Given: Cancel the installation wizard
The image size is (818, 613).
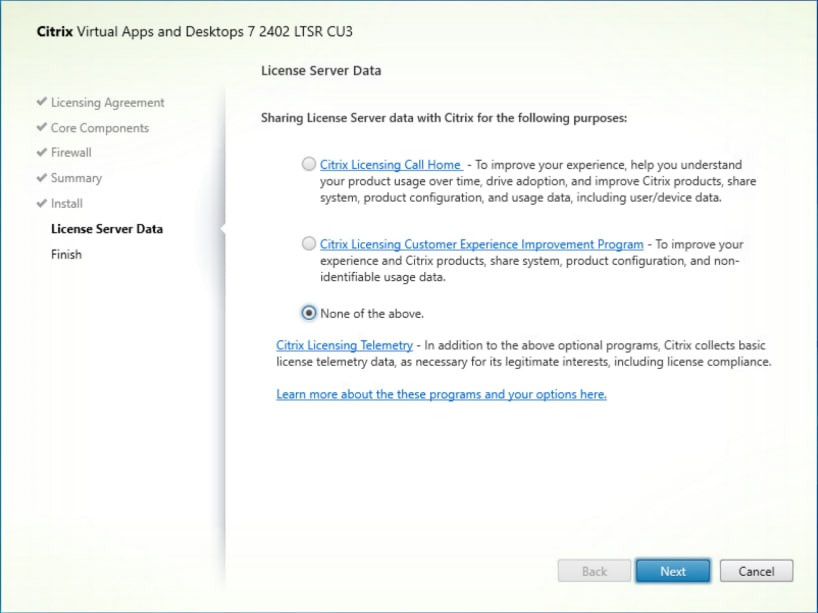Looking at the screenshot, I should pos(756,571).
